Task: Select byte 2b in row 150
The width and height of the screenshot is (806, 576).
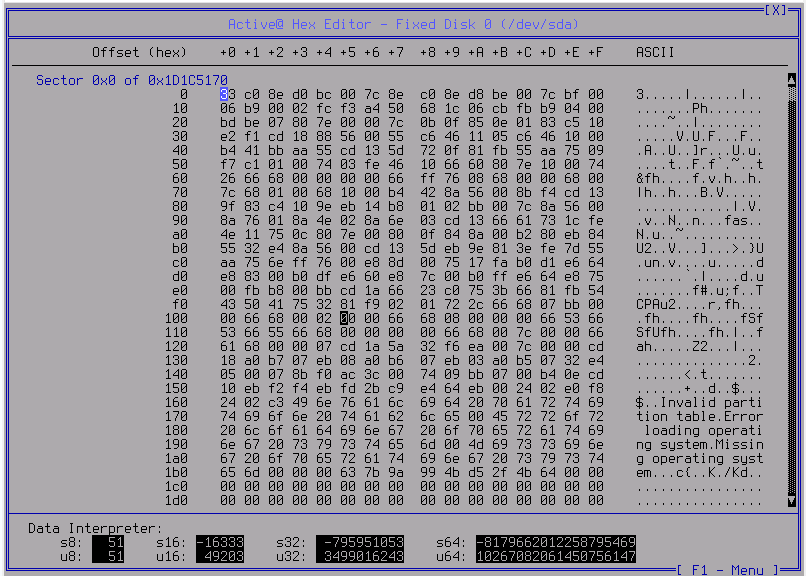Action: [372, 388]
